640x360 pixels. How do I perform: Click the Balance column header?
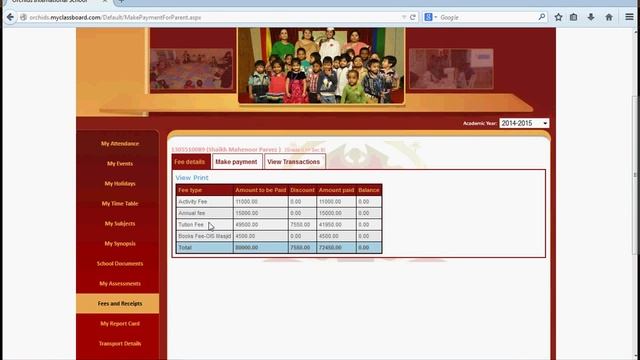(x=369, y=190)
